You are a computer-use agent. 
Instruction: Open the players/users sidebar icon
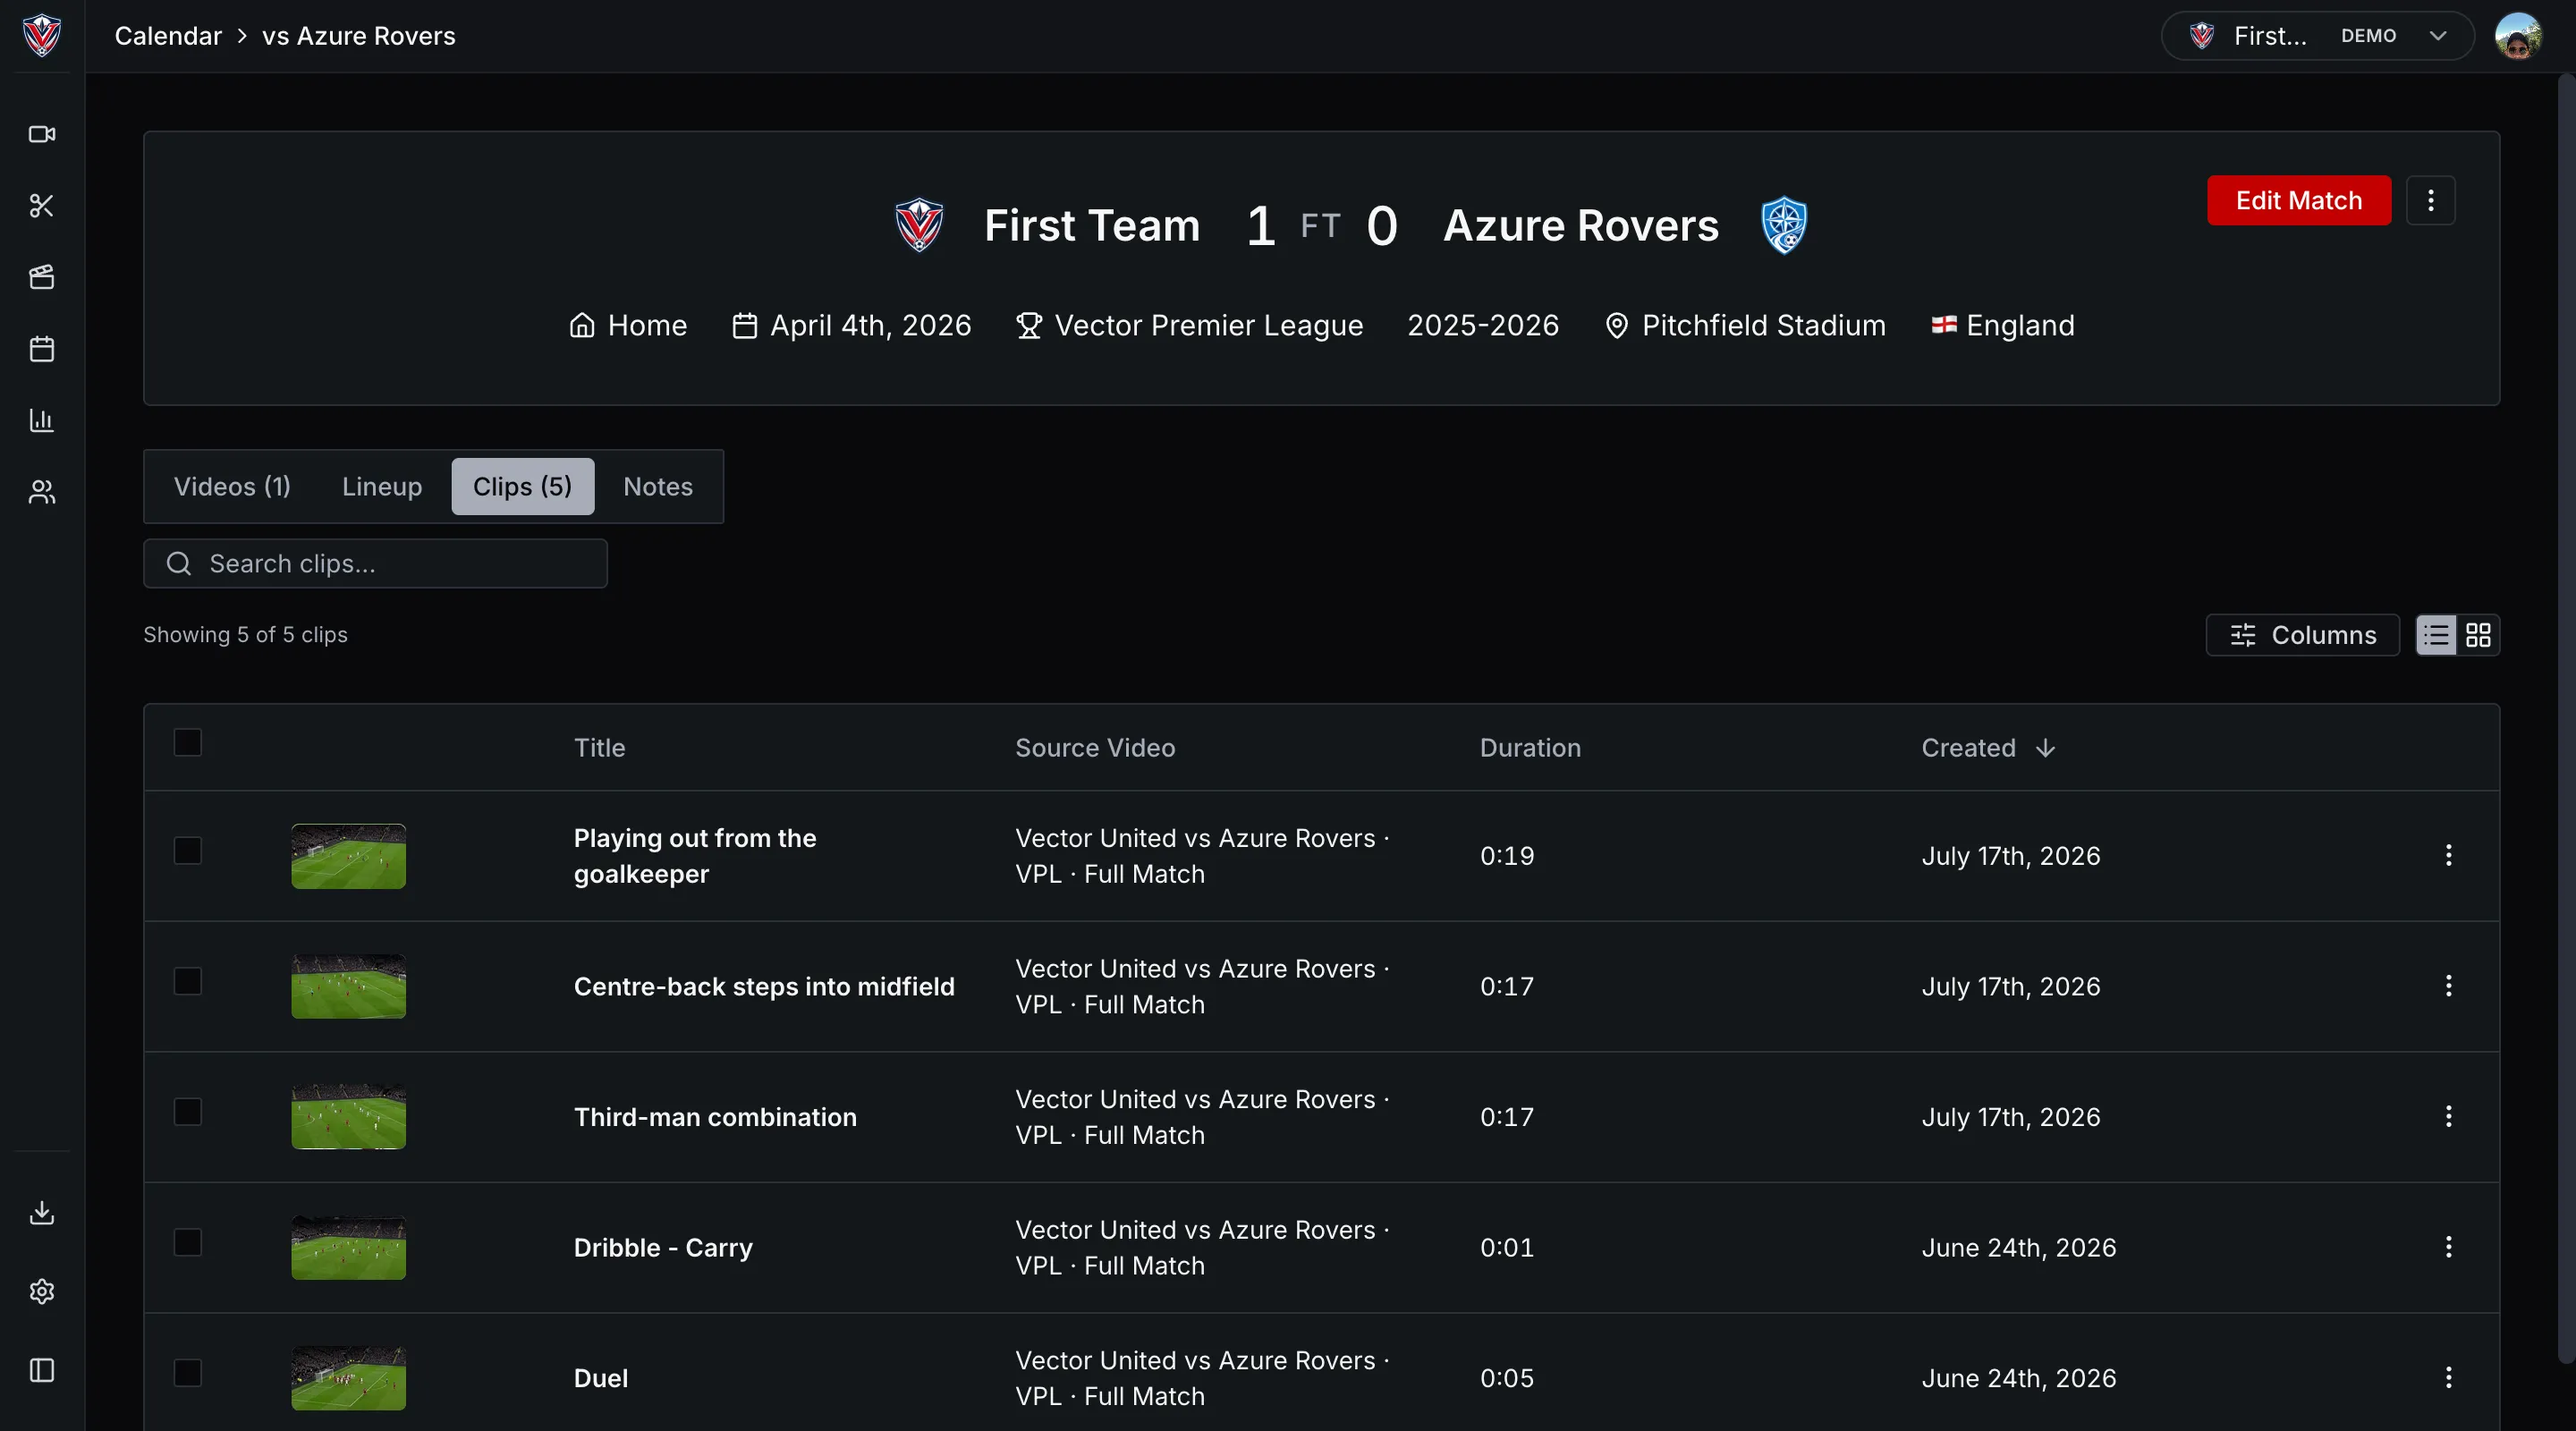[42, 492]
